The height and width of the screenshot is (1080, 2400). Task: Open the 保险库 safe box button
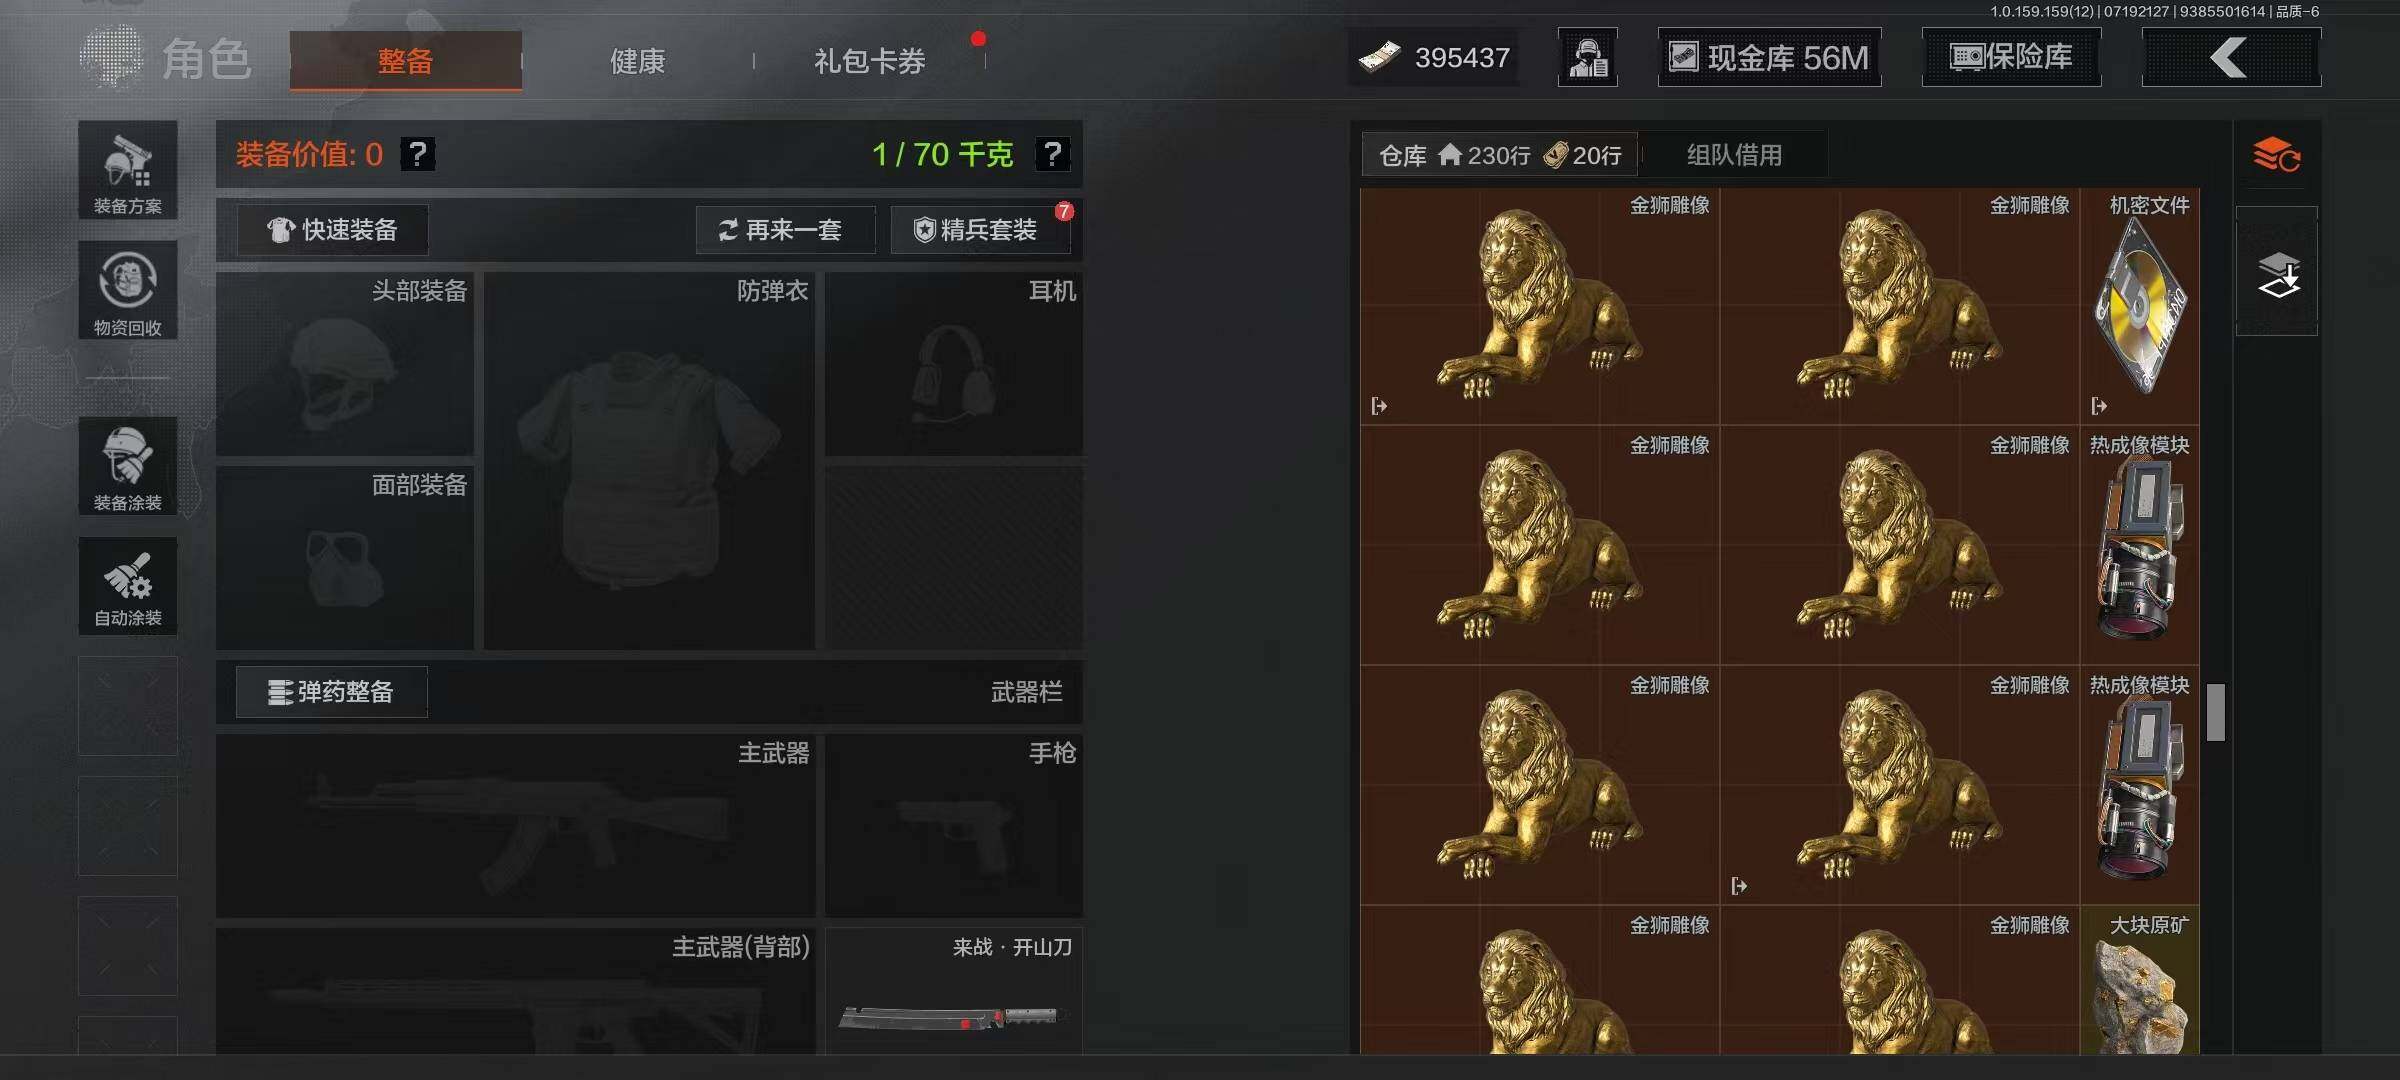(x=2011, y=58)
